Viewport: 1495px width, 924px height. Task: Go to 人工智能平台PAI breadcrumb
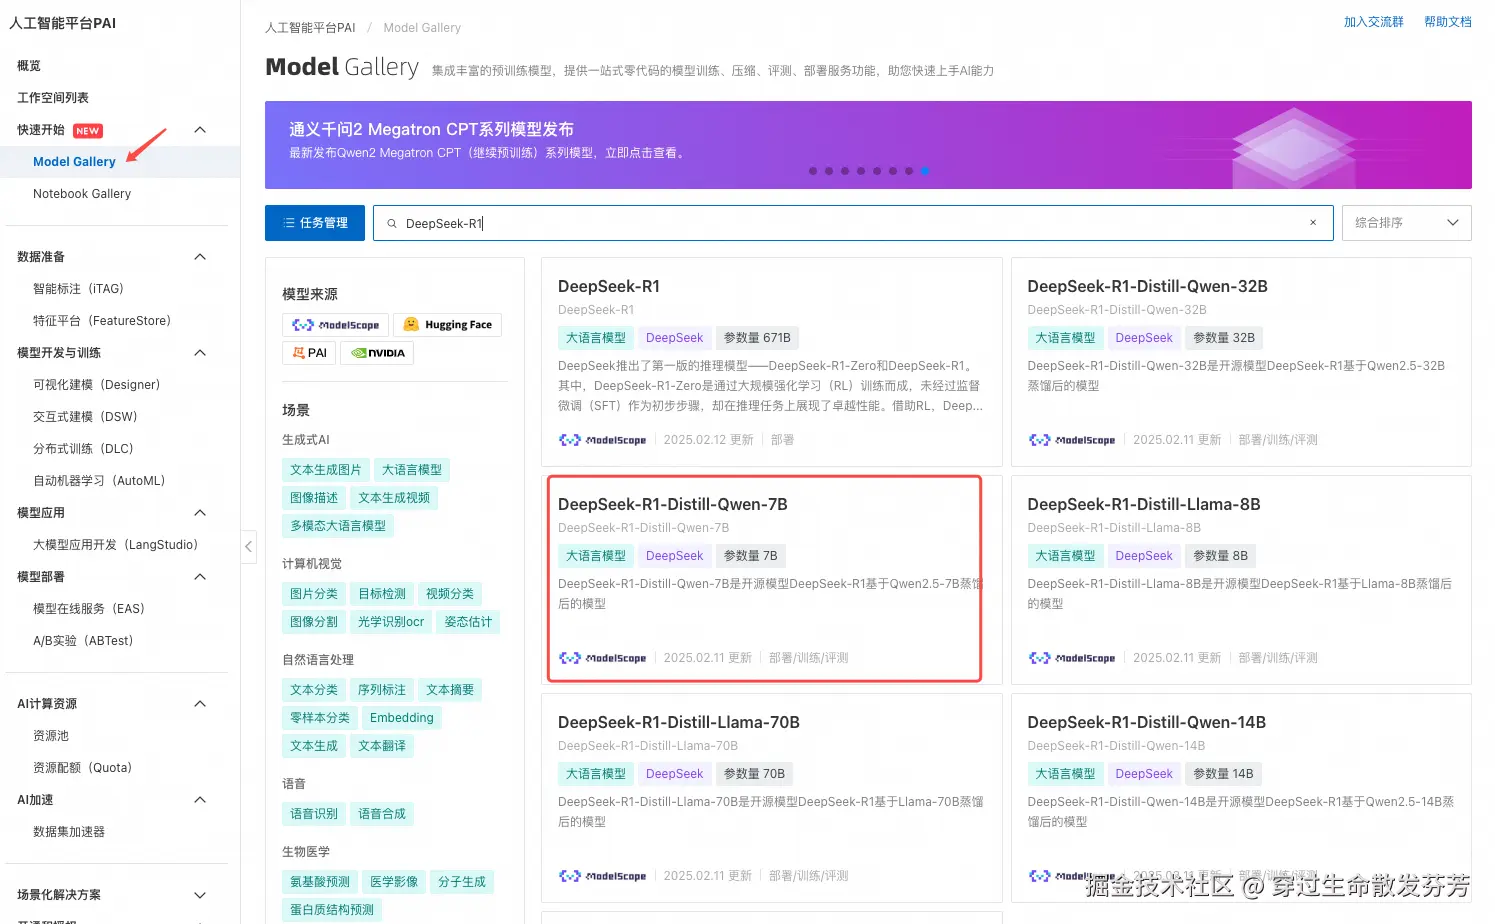pos(310,28)
